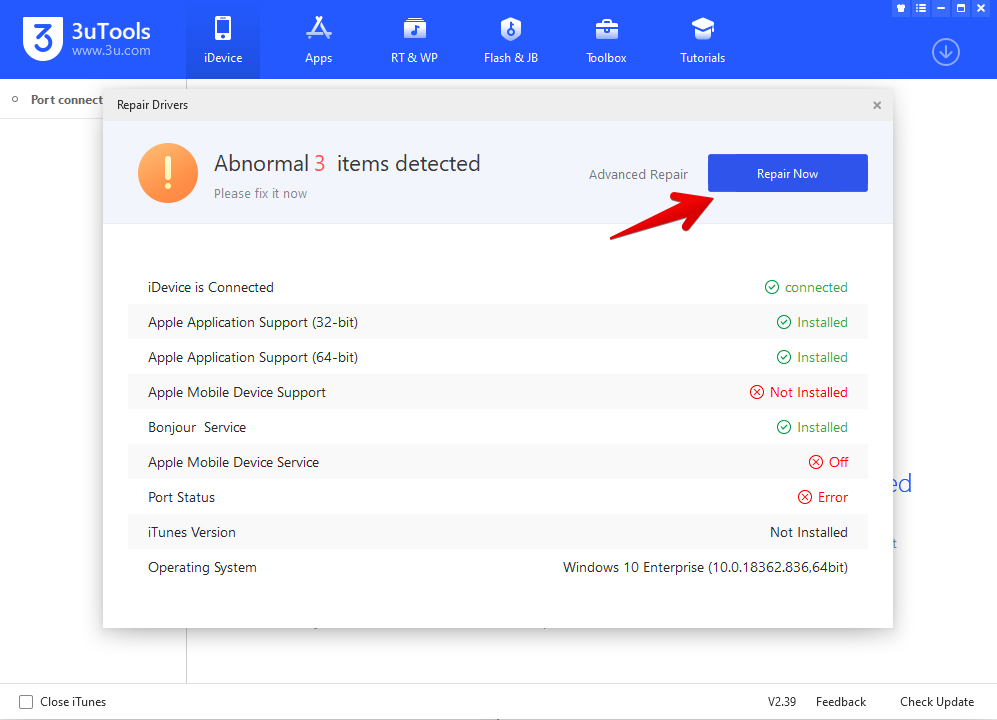The width and height of the screenshot is (997, 720).
Task: Select 'Port Status' label
Action: (181, 497)
